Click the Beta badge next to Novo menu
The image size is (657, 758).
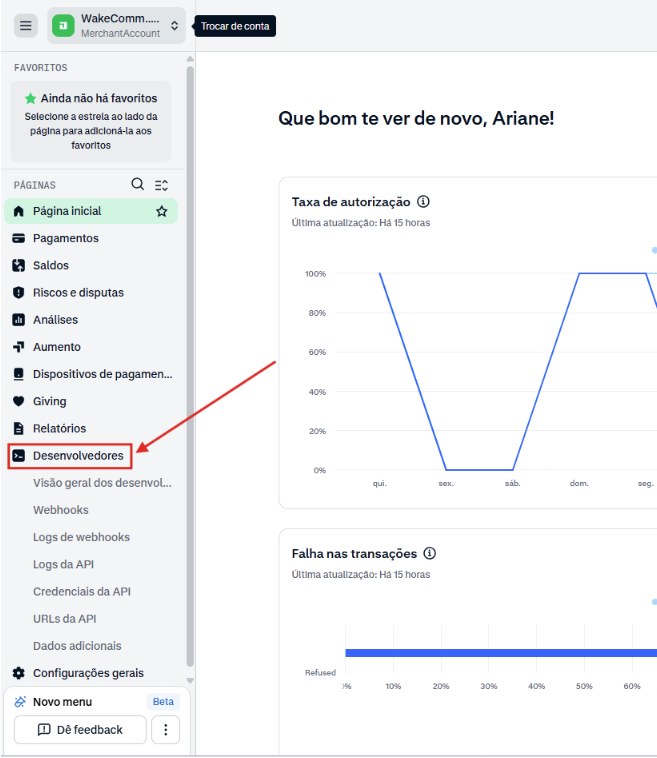coord(163,701)
